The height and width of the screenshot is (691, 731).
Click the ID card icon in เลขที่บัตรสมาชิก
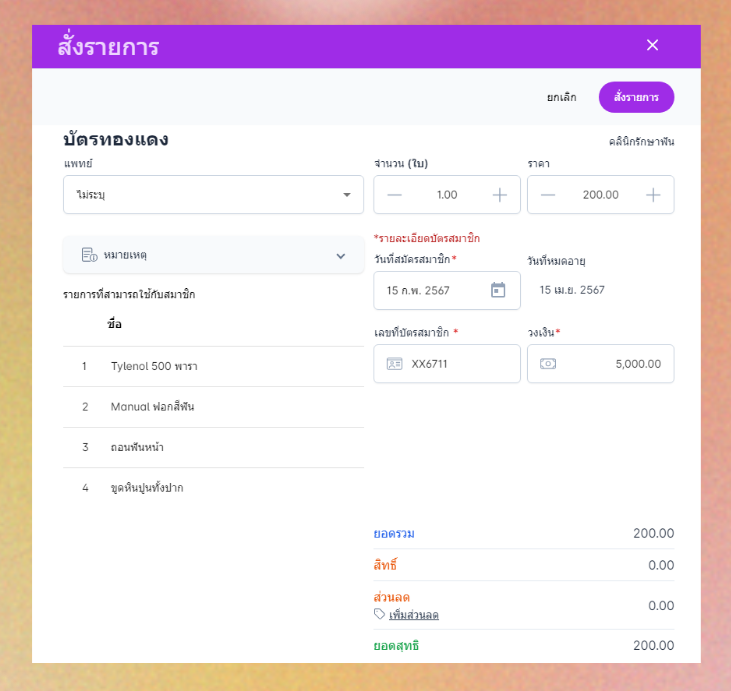(x=394, y=364)
